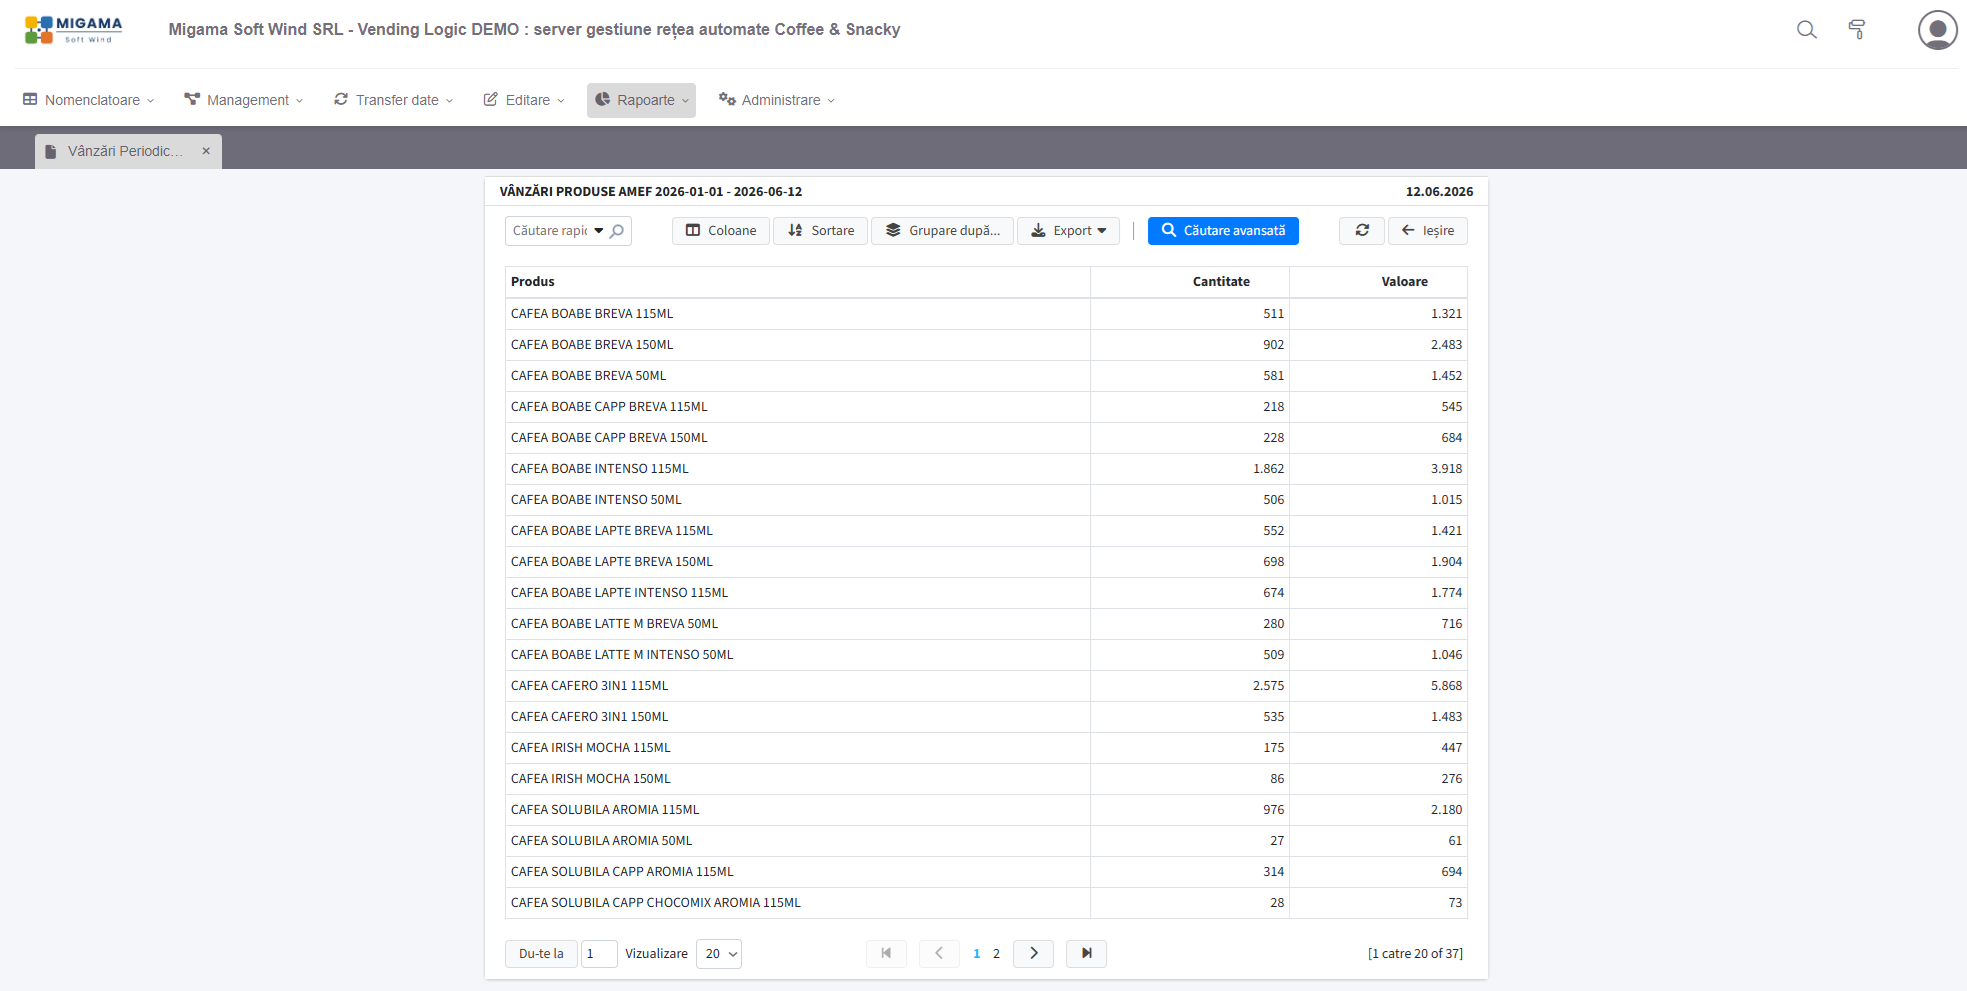The height and width of the screenshot is (991, 1967).
Task: Select the CAFEA BOABE INTENSO 115ML row
Action: pos(986,469)
